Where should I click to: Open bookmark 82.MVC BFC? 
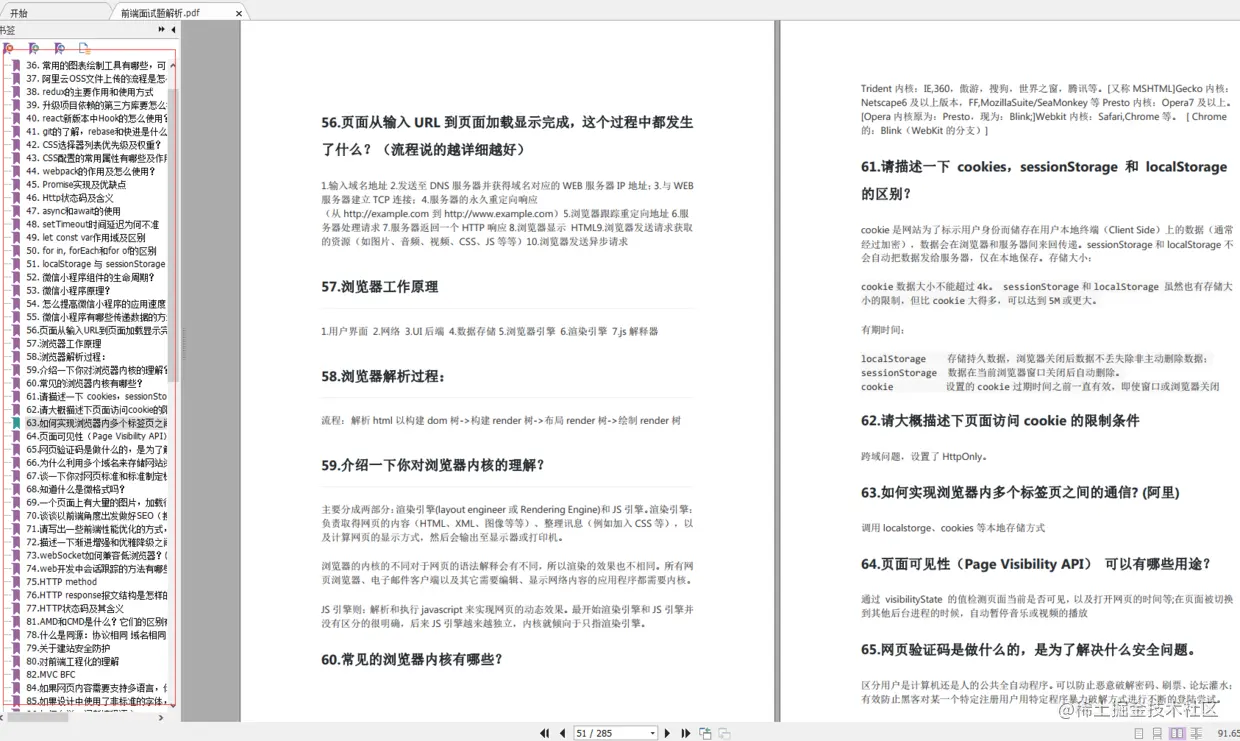click(x=51, y=674)
